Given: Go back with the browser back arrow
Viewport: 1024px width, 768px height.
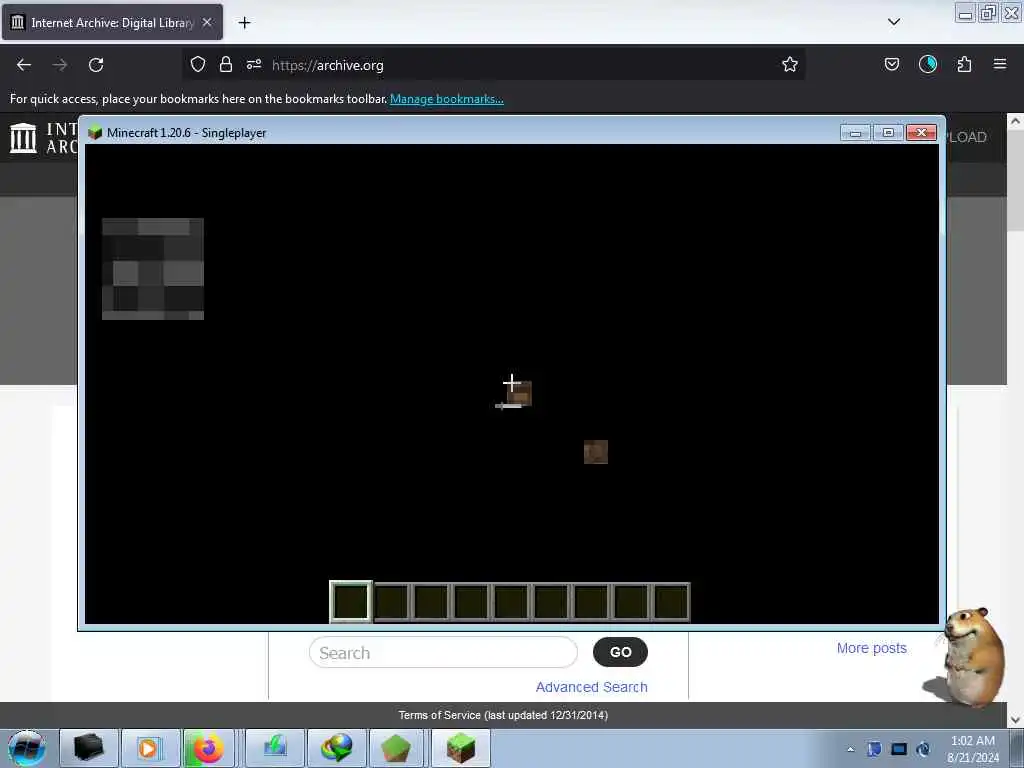Looking at the screenshot, I should tap(24, 65).
